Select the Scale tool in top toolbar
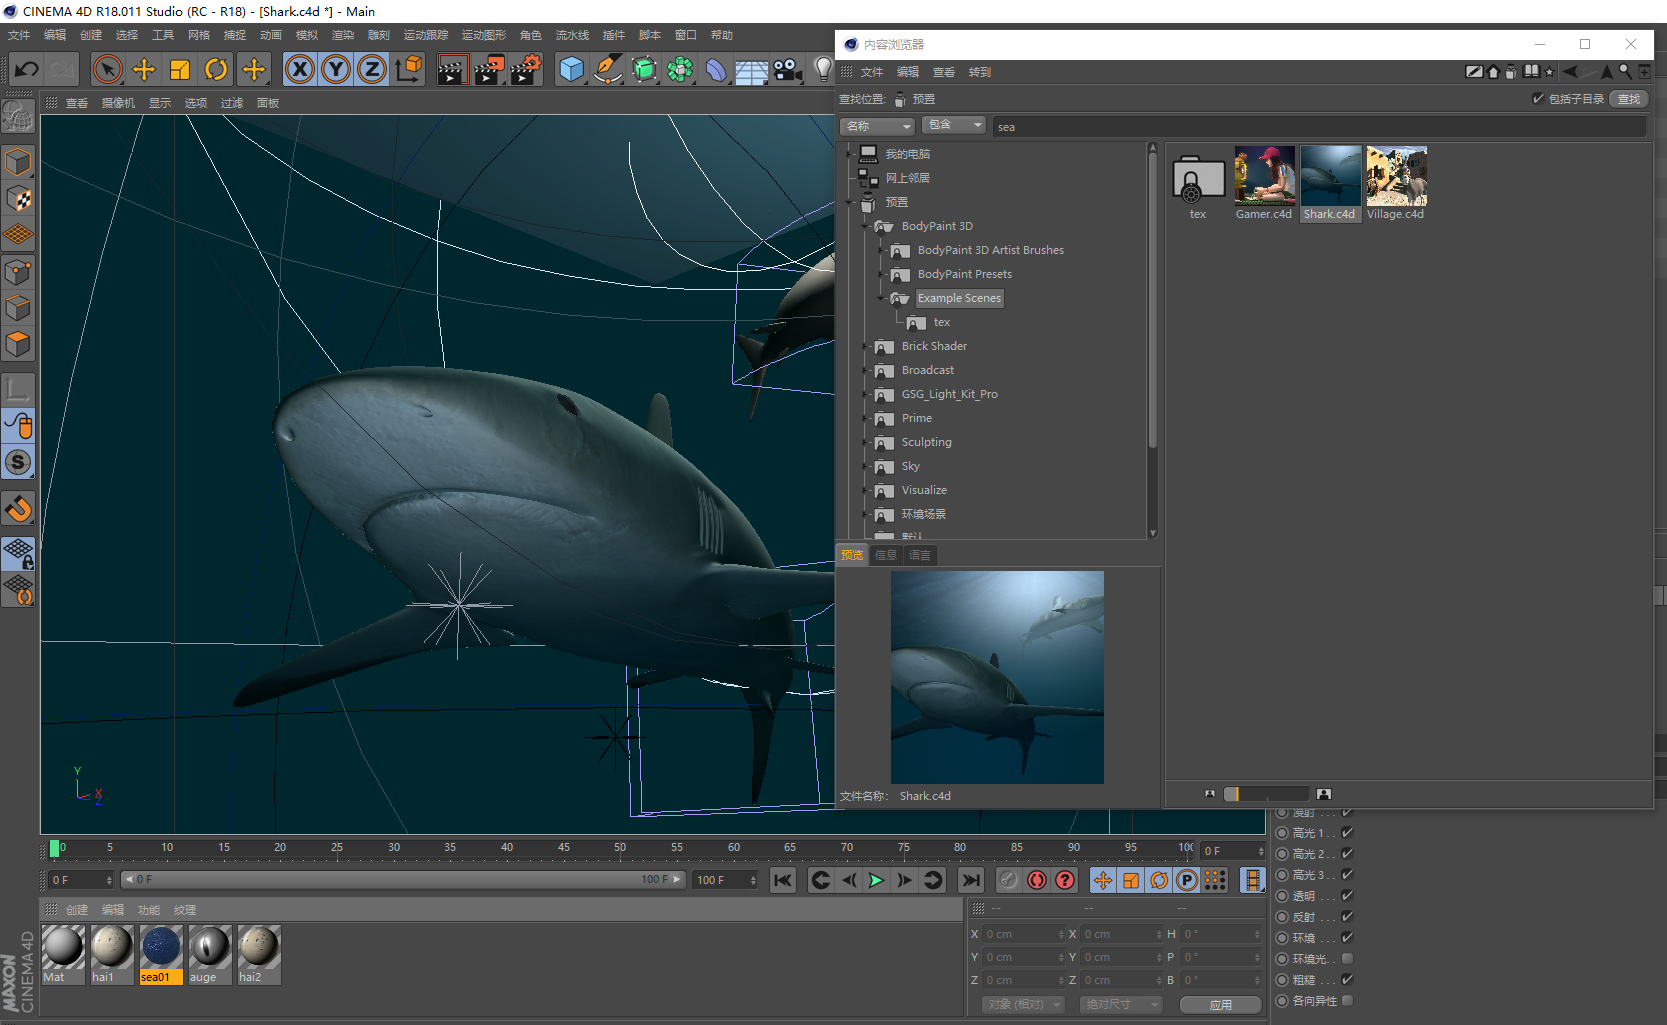This screenshot has width=1667, height=1025. tap(180, 69)
